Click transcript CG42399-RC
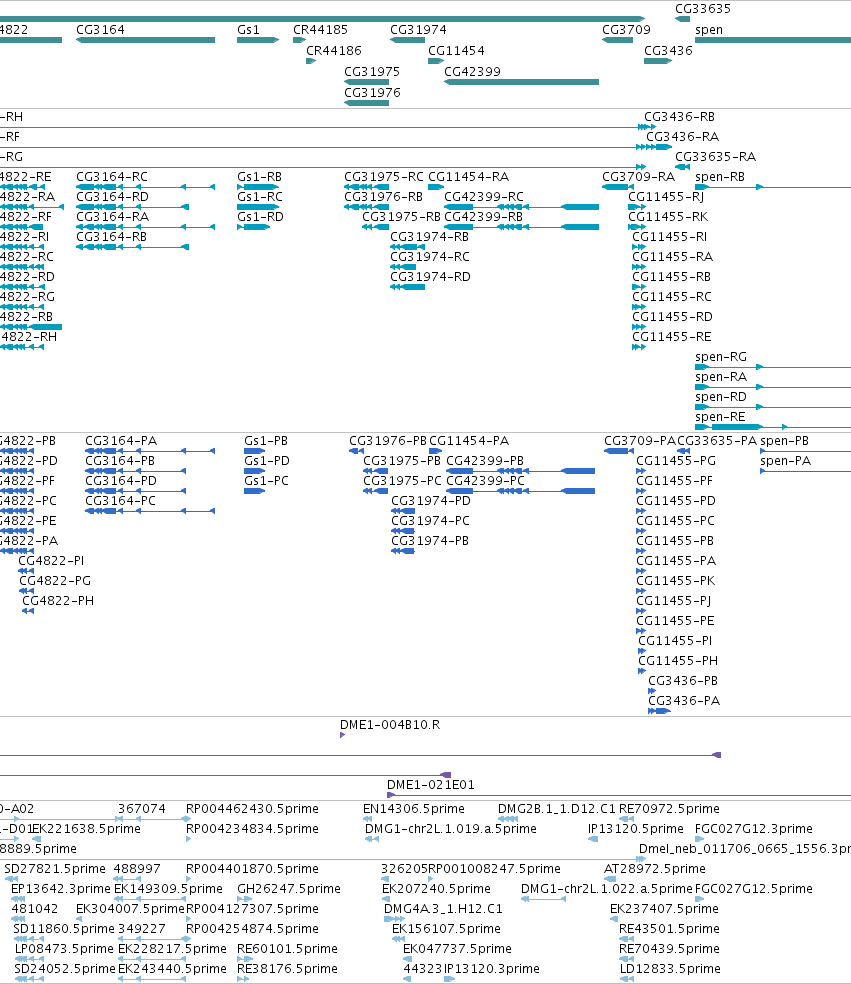This screenshot has width=851, height=984. [x=484, y=197]
